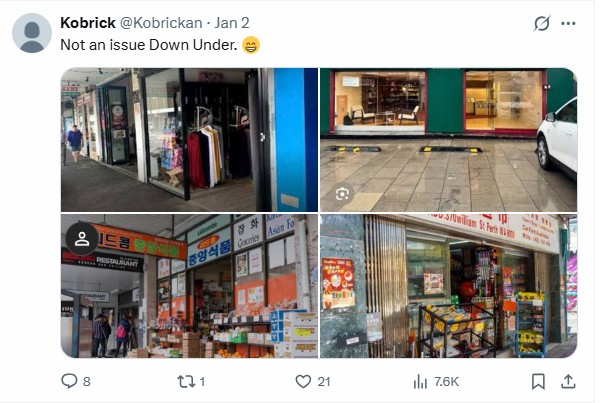Click the tweet text 'Not an issue Down Under'
The height and width of the screenshot is (403, 603).
[149, 45]
